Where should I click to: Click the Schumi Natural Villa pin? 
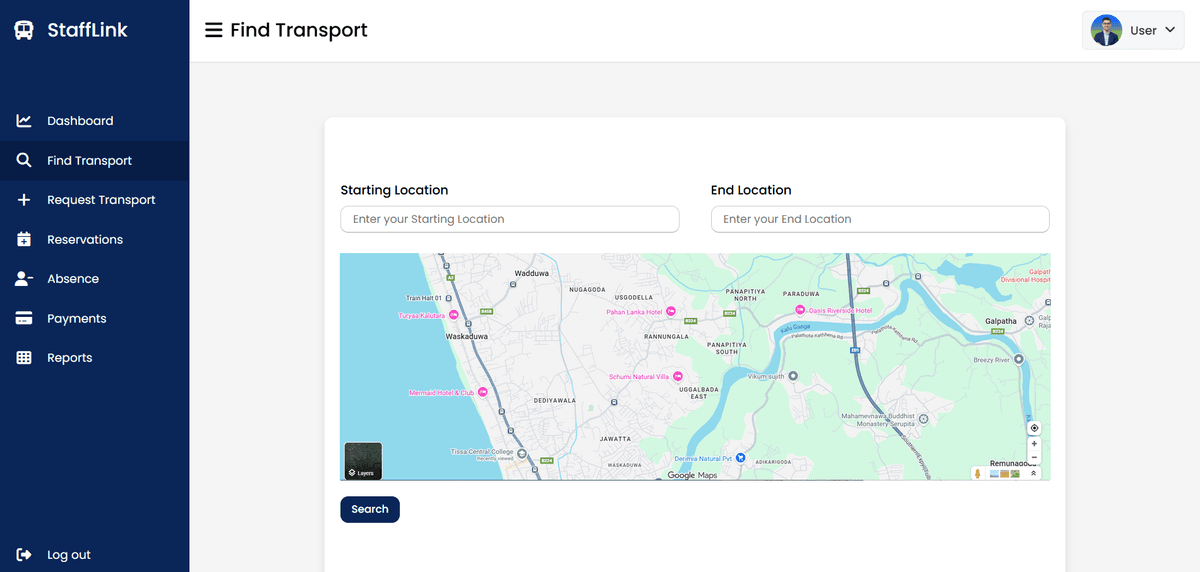tap(677, 377)
